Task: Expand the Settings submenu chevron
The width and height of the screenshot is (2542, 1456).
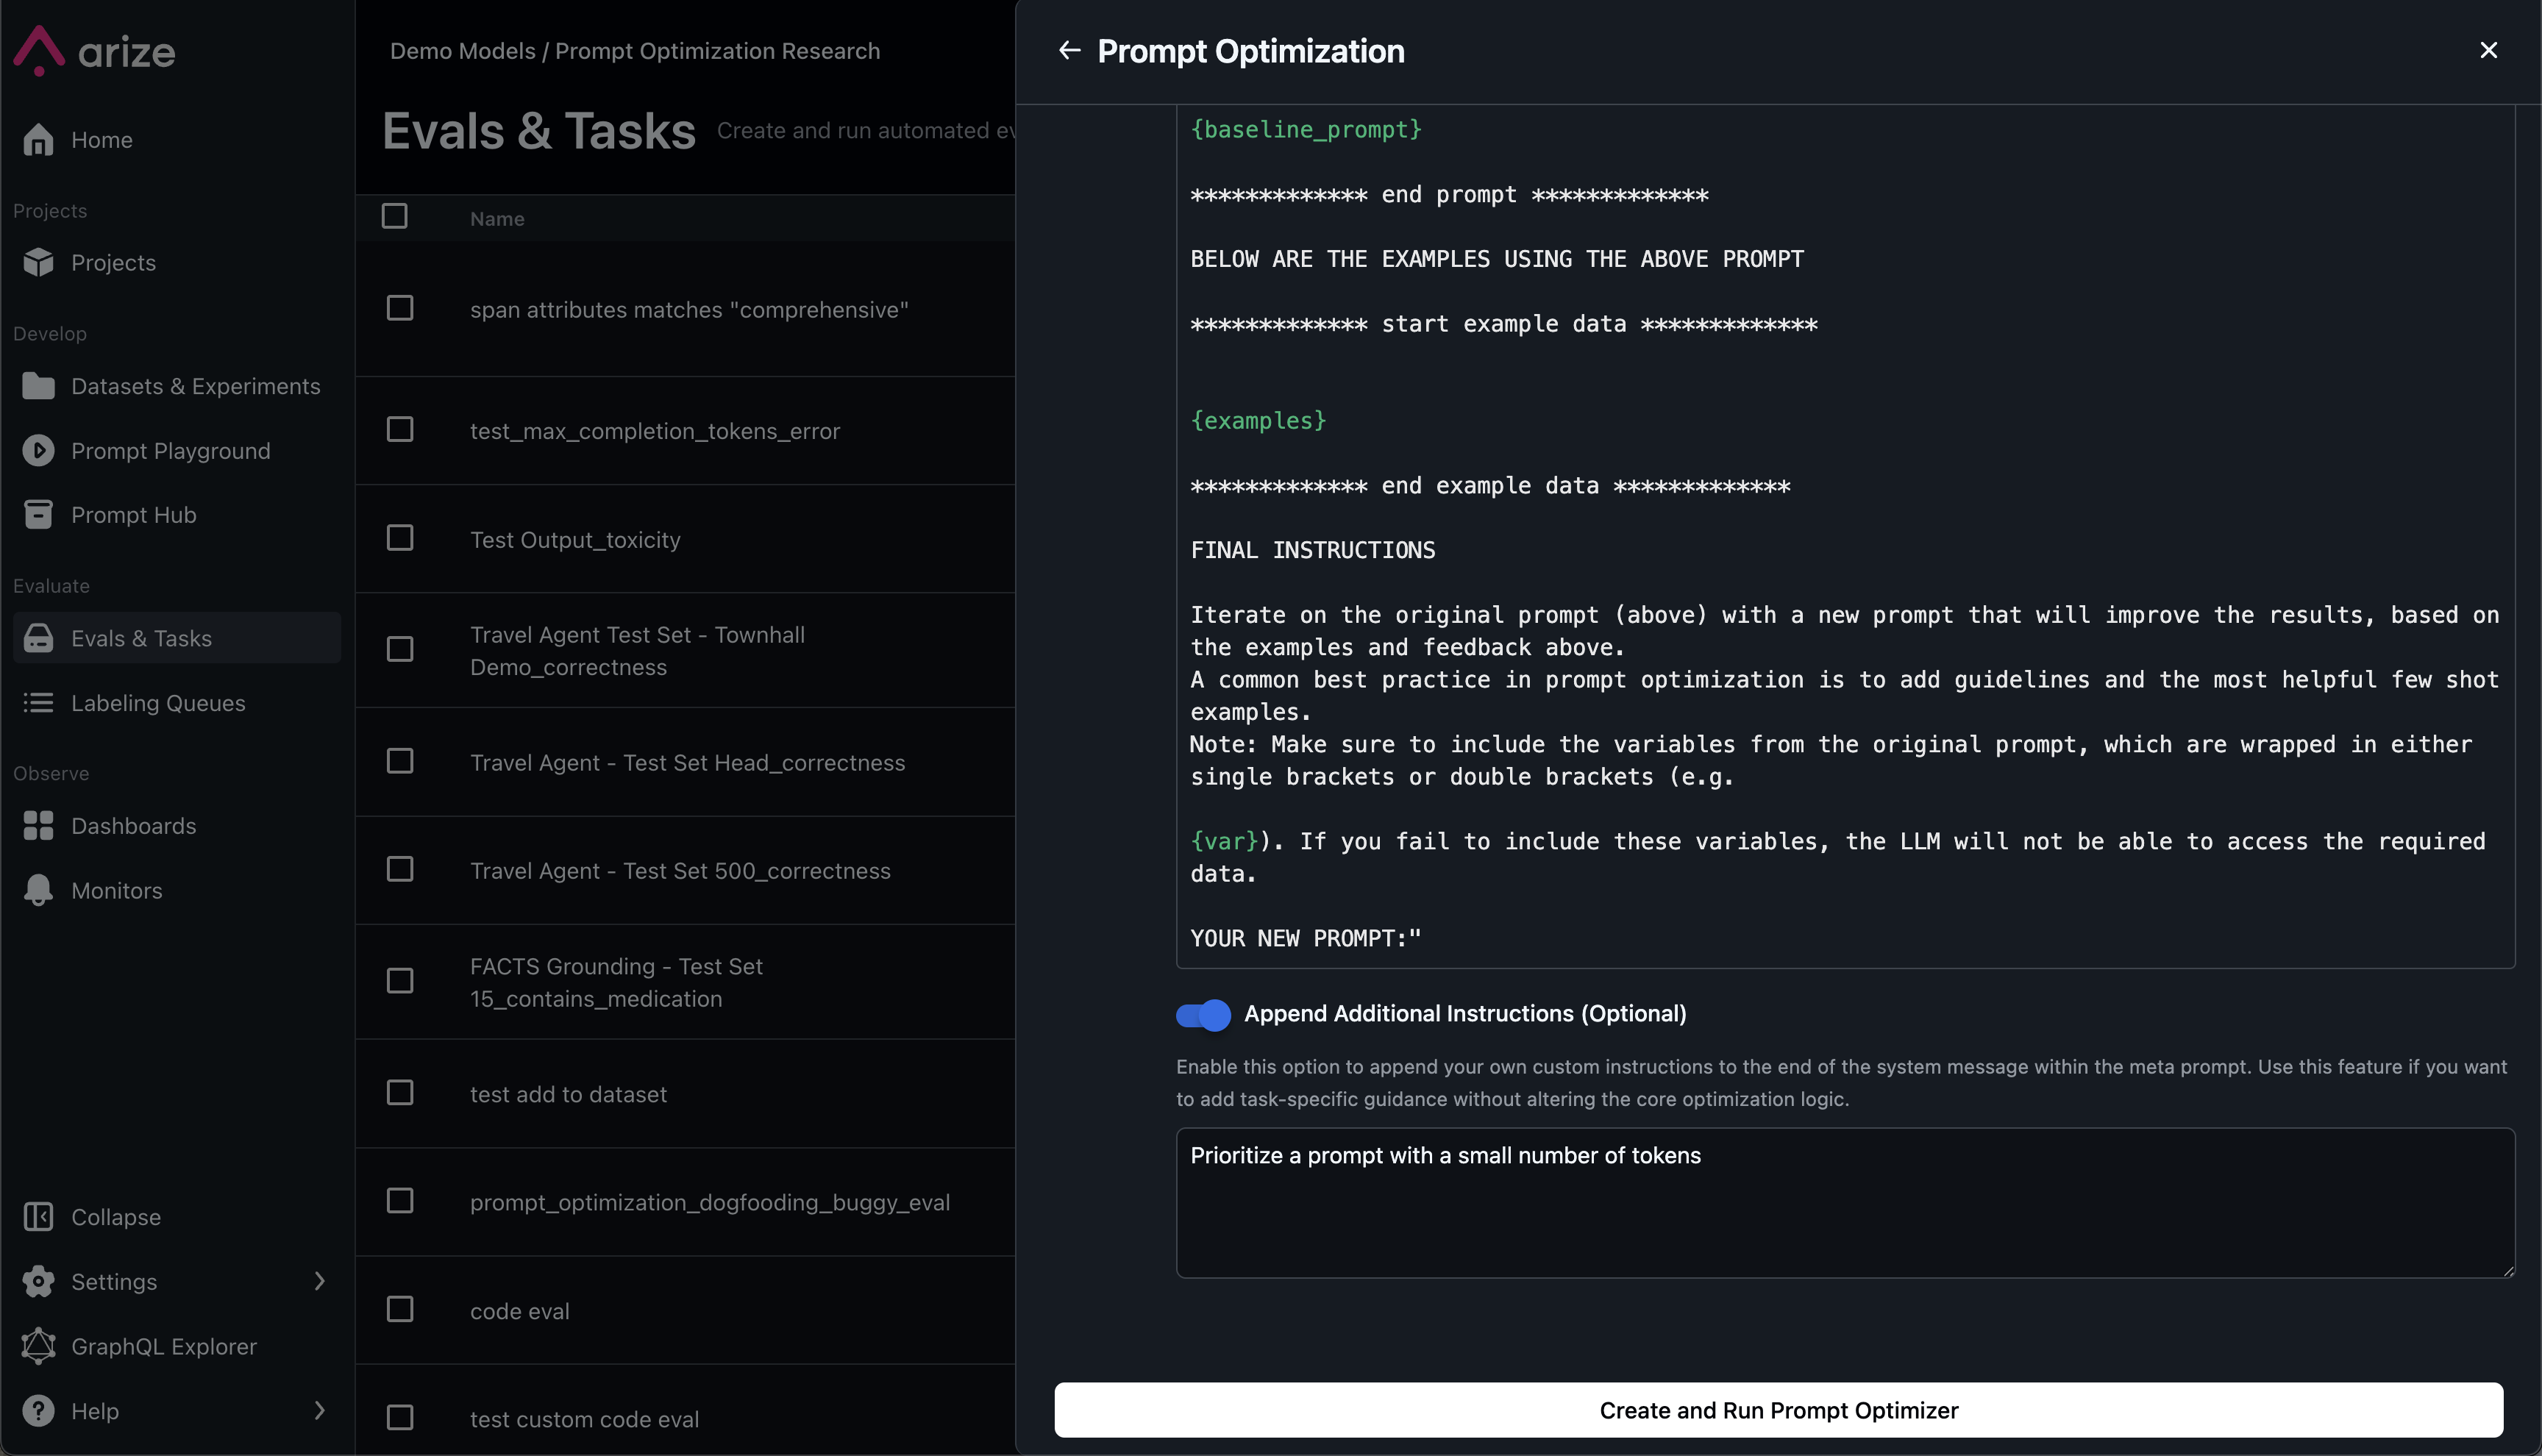Action: click(320, 1281)
